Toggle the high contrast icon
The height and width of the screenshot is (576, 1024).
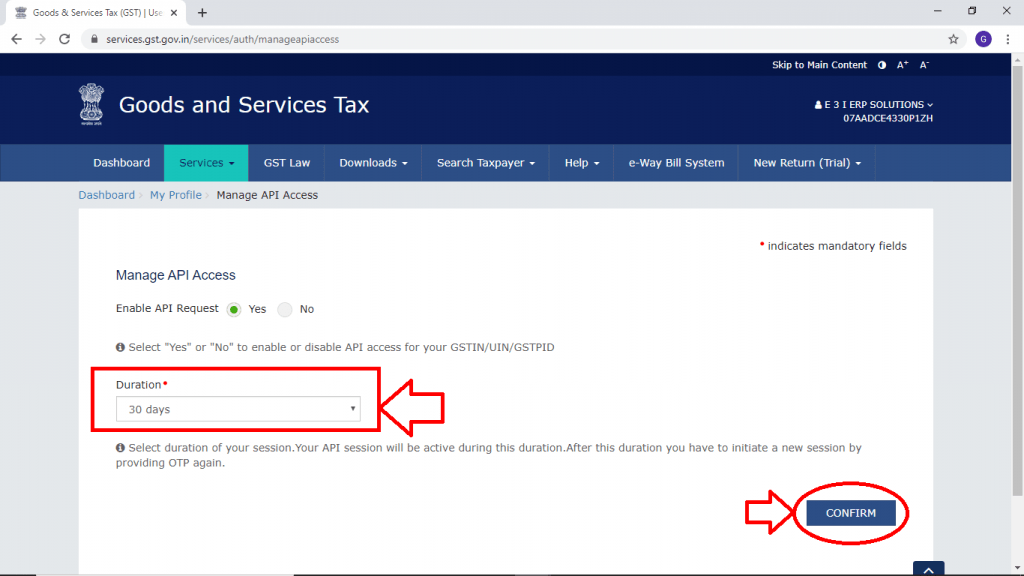(x=882, y=65)
